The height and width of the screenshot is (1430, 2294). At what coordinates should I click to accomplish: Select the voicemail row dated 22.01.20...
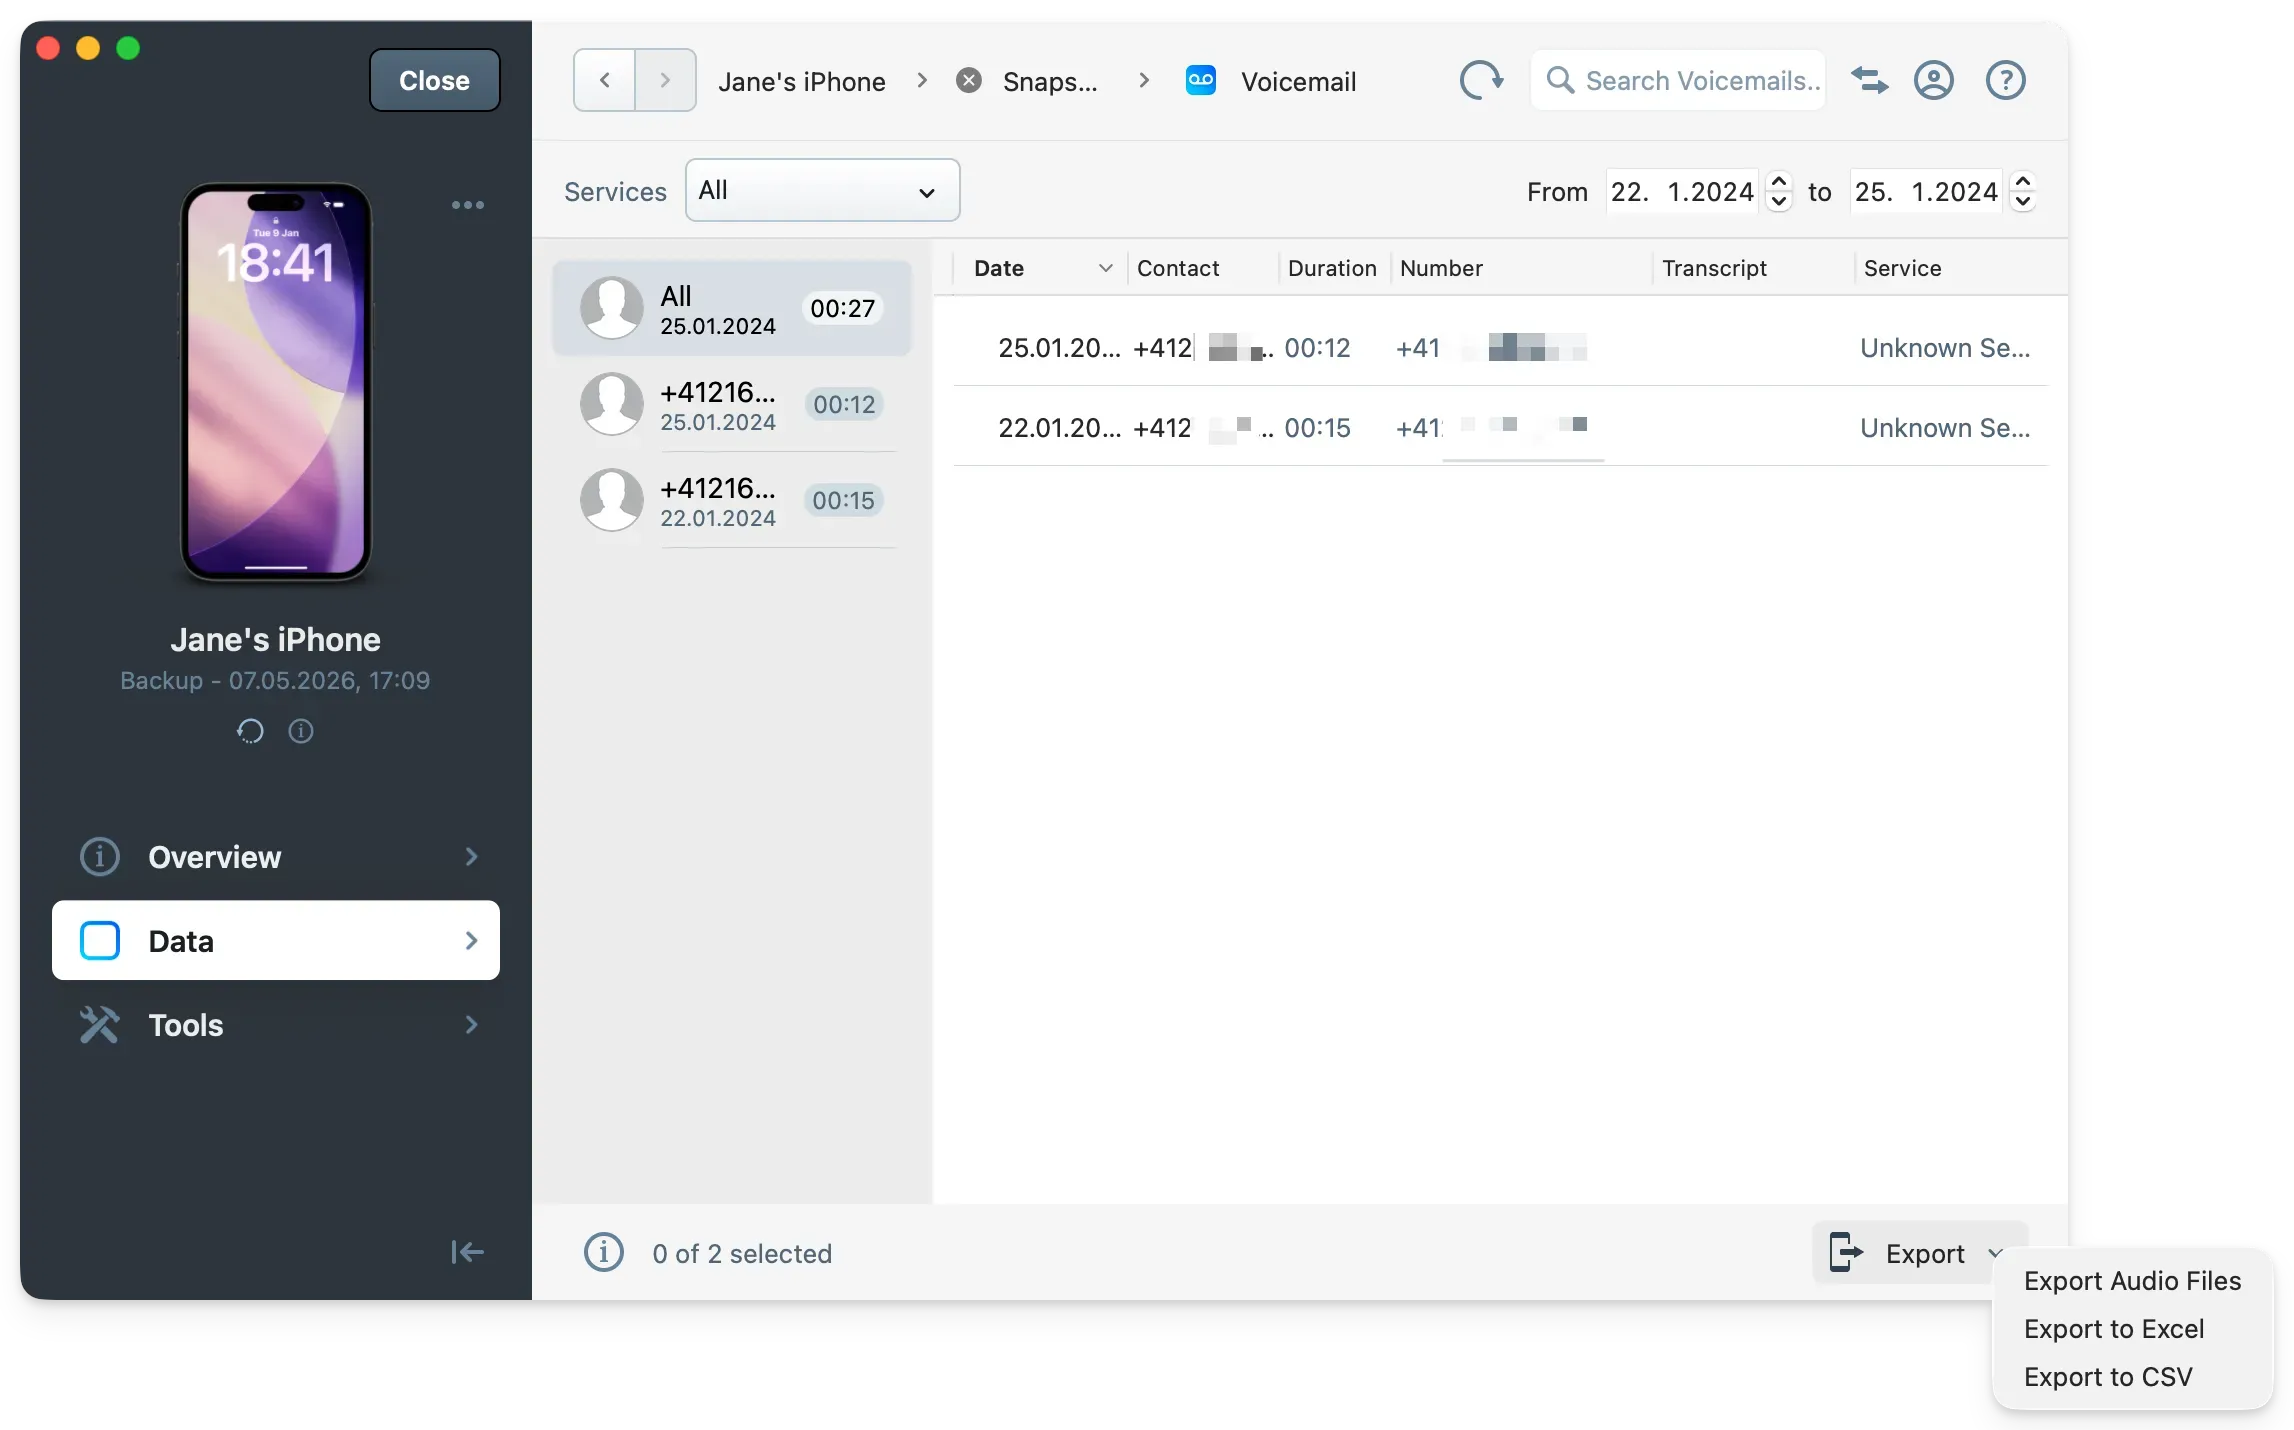click(x=1500, y=428)
